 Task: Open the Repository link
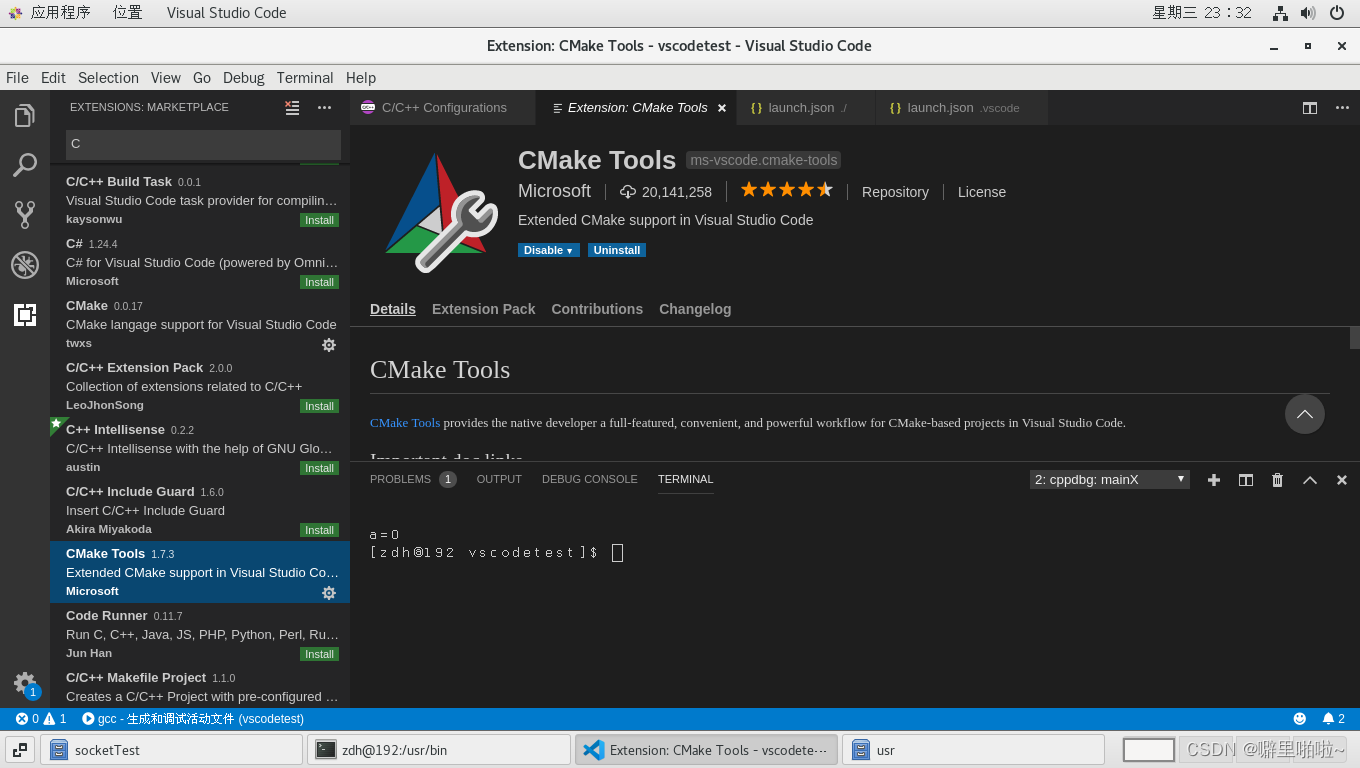pos(895,192)
